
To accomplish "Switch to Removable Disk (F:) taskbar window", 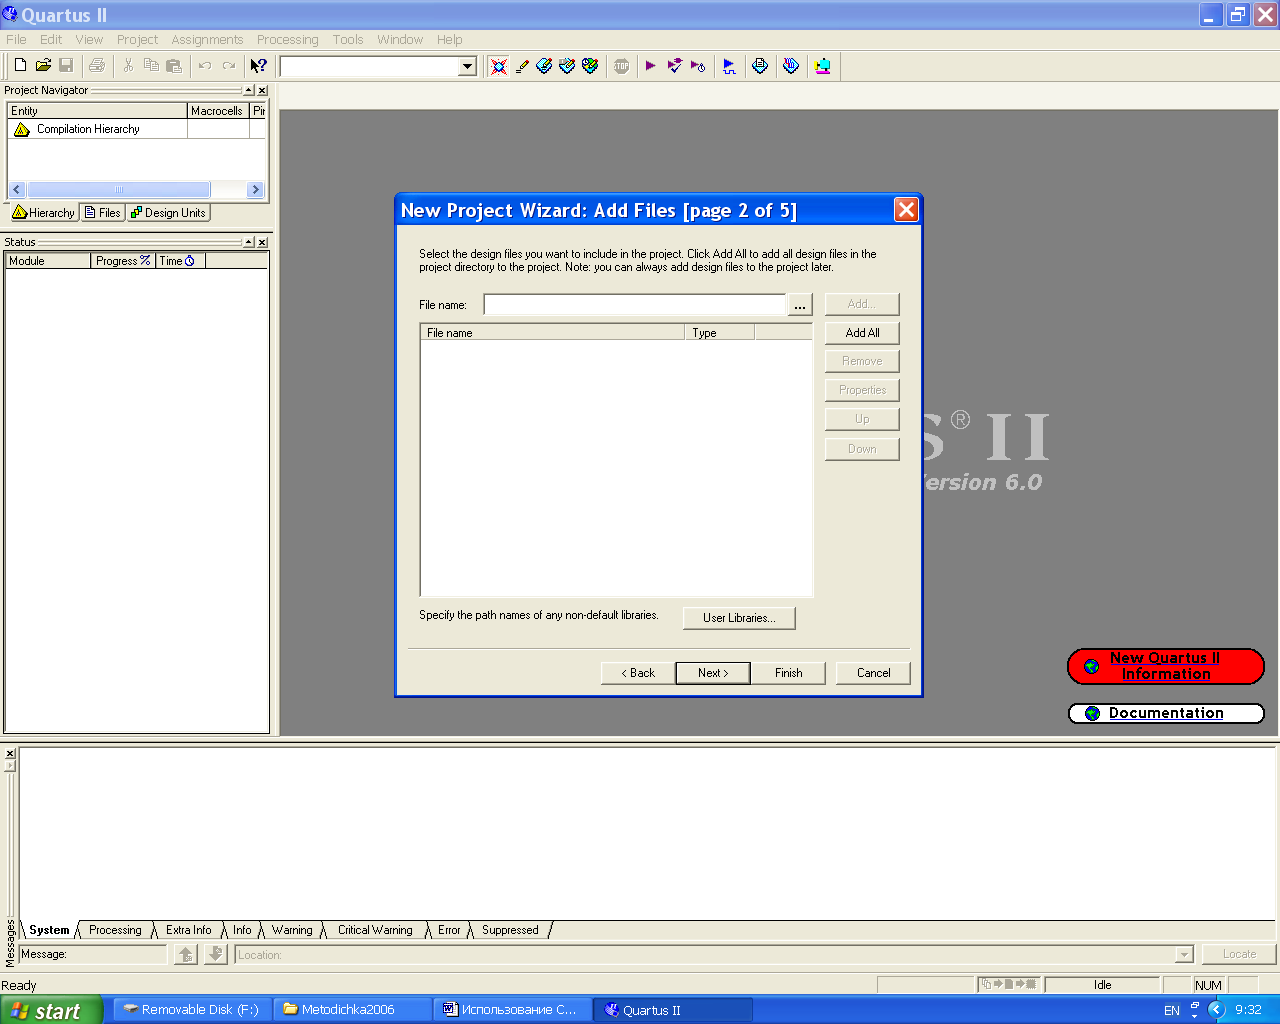I will pyautogui.click(x=191, y=1010).
